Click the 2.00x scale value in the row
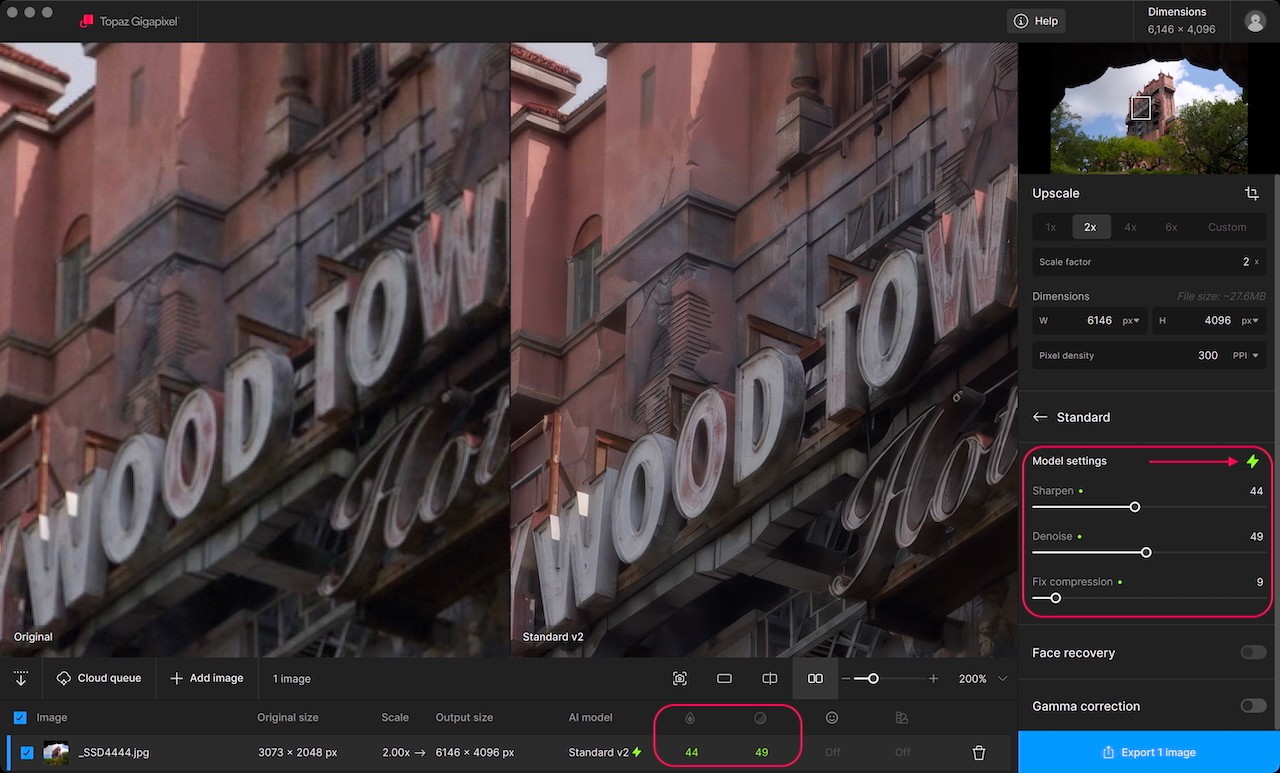The width and height of the screenshot is (1280, 773). [395, 752]
